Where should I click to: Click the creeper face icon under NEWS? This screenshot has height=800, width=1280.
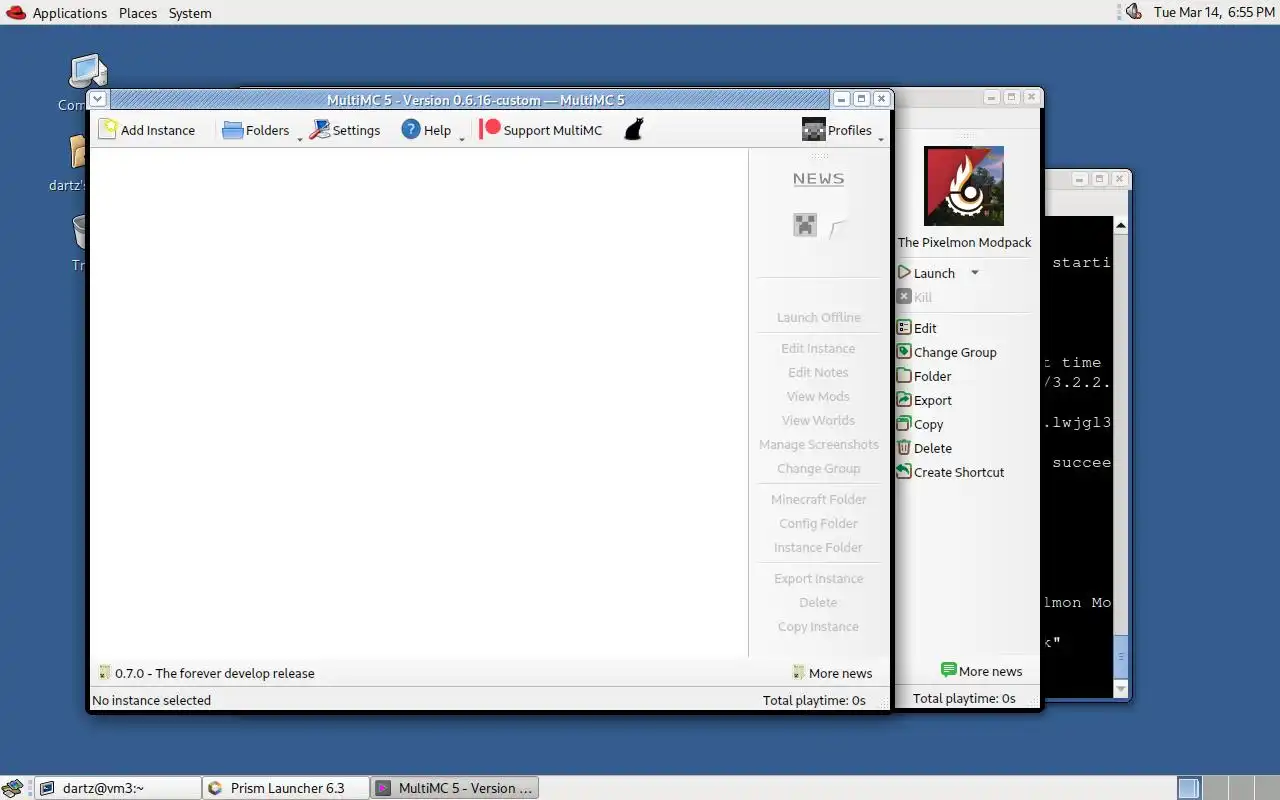tap(805, 225)
